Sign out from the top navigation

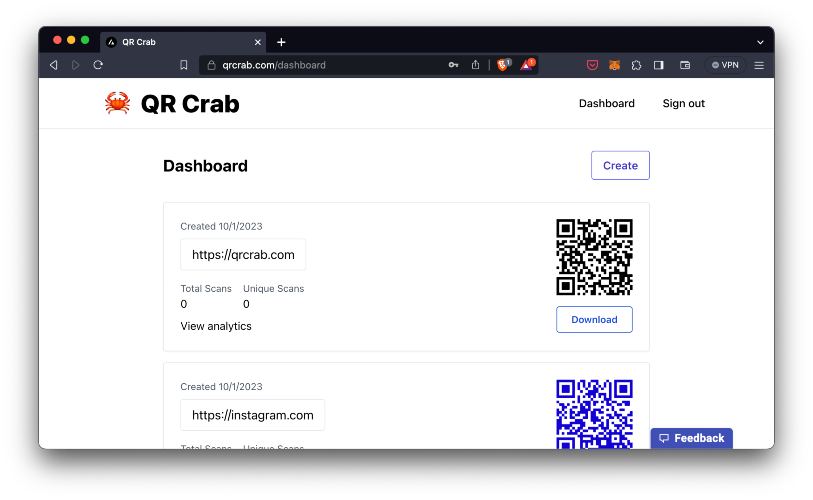click(683, 103)
